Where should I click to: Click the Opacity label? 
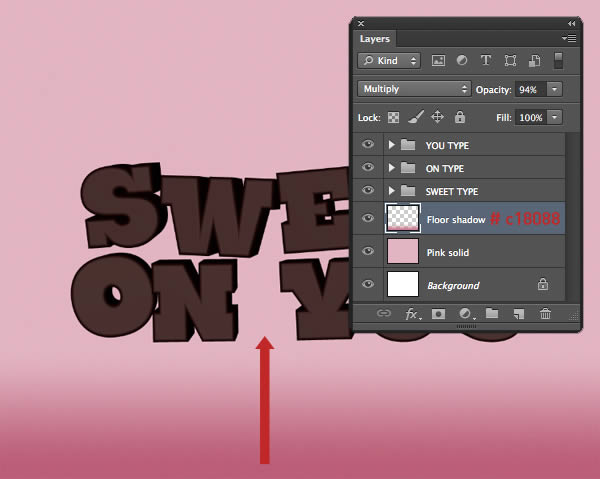point(493,90)
